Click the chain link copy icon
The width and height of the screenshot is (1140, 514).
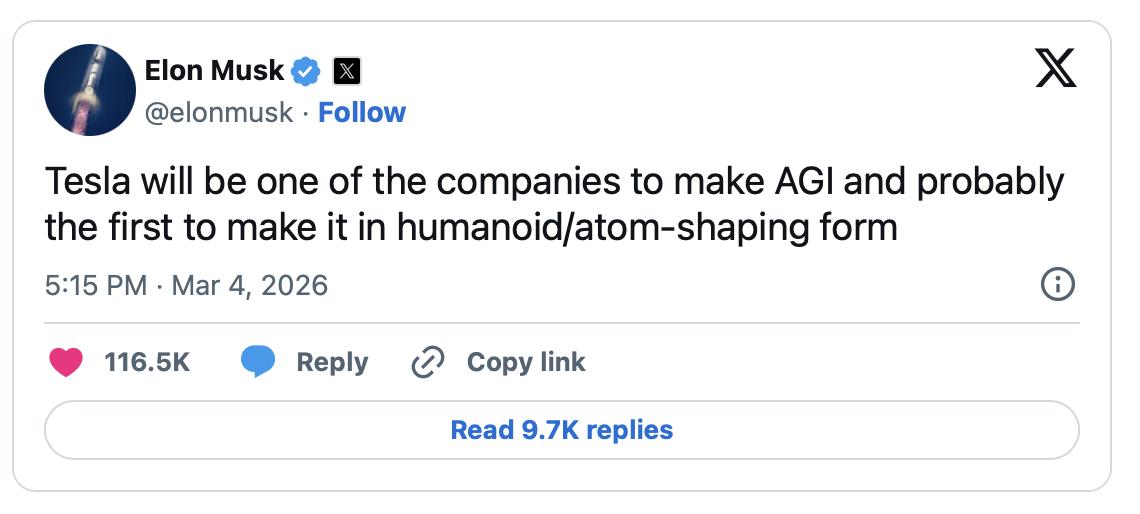click(427, 362)
